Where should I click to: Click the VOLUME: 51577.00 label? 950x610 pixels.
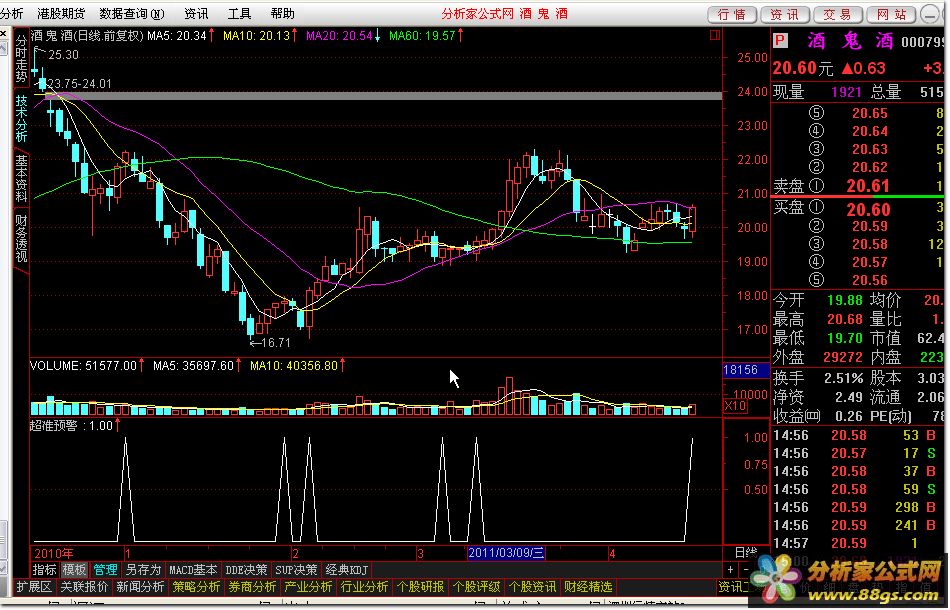87,366
